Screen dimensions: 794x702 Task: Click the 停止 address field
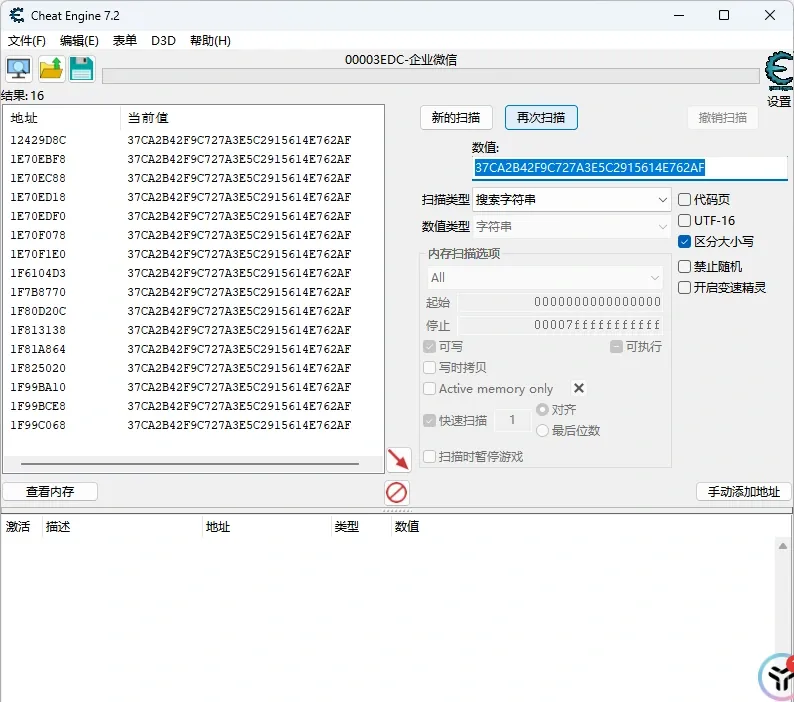tap(561, 325)
